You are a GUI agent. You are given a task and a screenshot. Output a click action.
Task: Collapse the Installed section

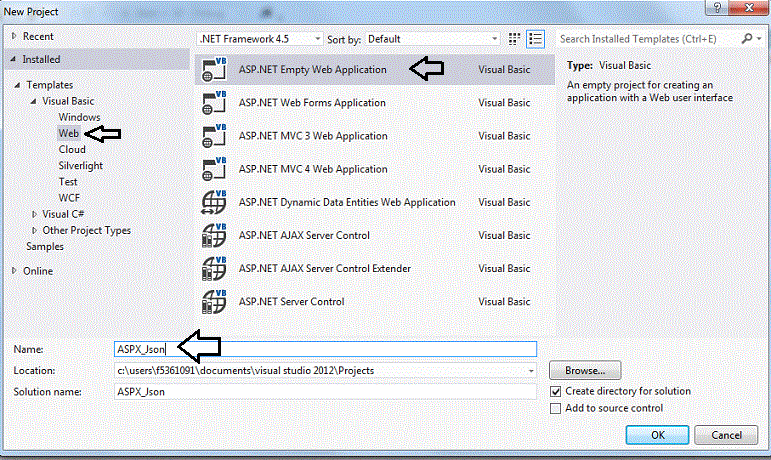tap(13, 59)
